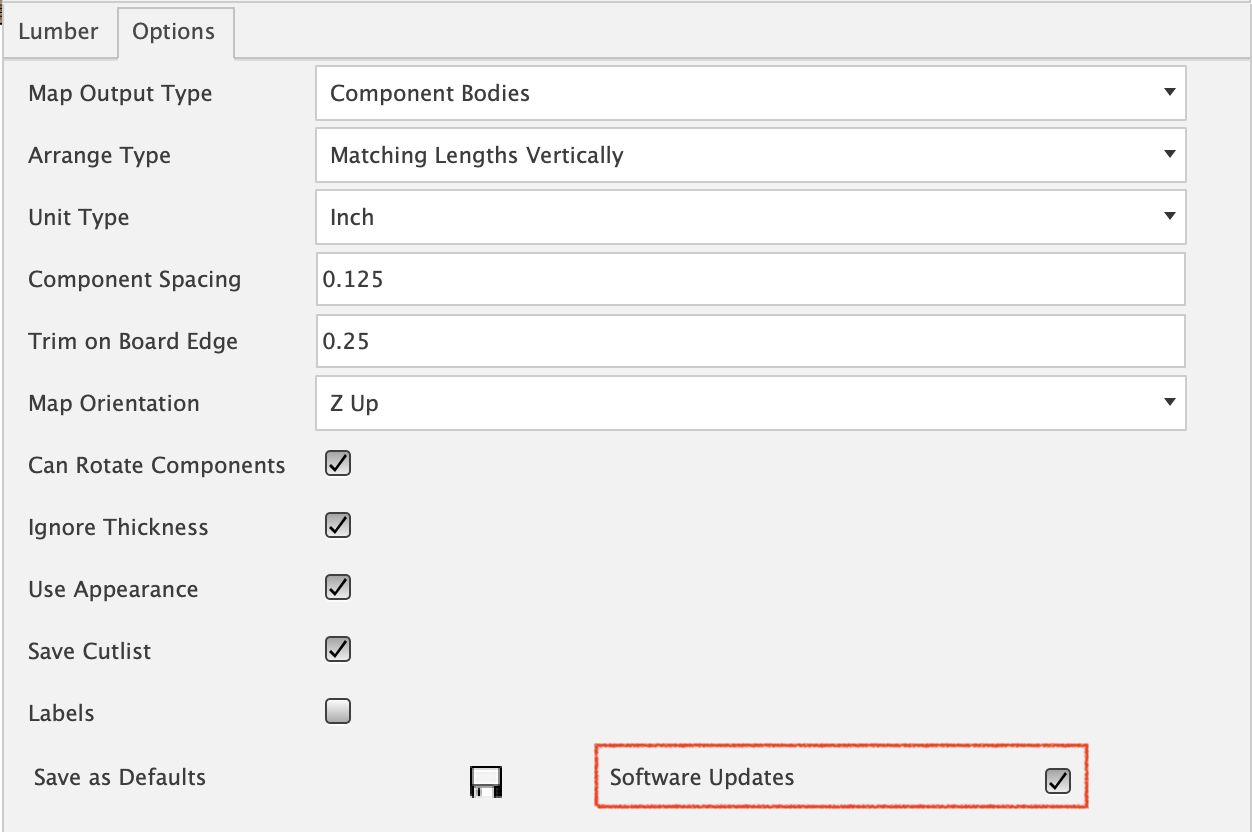Click the Arrange Type label
Screen dimensions: 1252x832
coord(99,156)
